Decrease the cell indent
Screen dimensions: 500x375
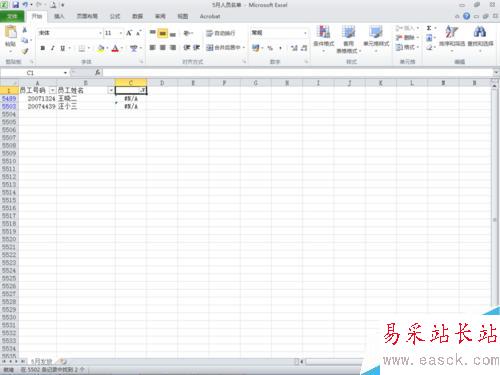click(x=187, y=48)
